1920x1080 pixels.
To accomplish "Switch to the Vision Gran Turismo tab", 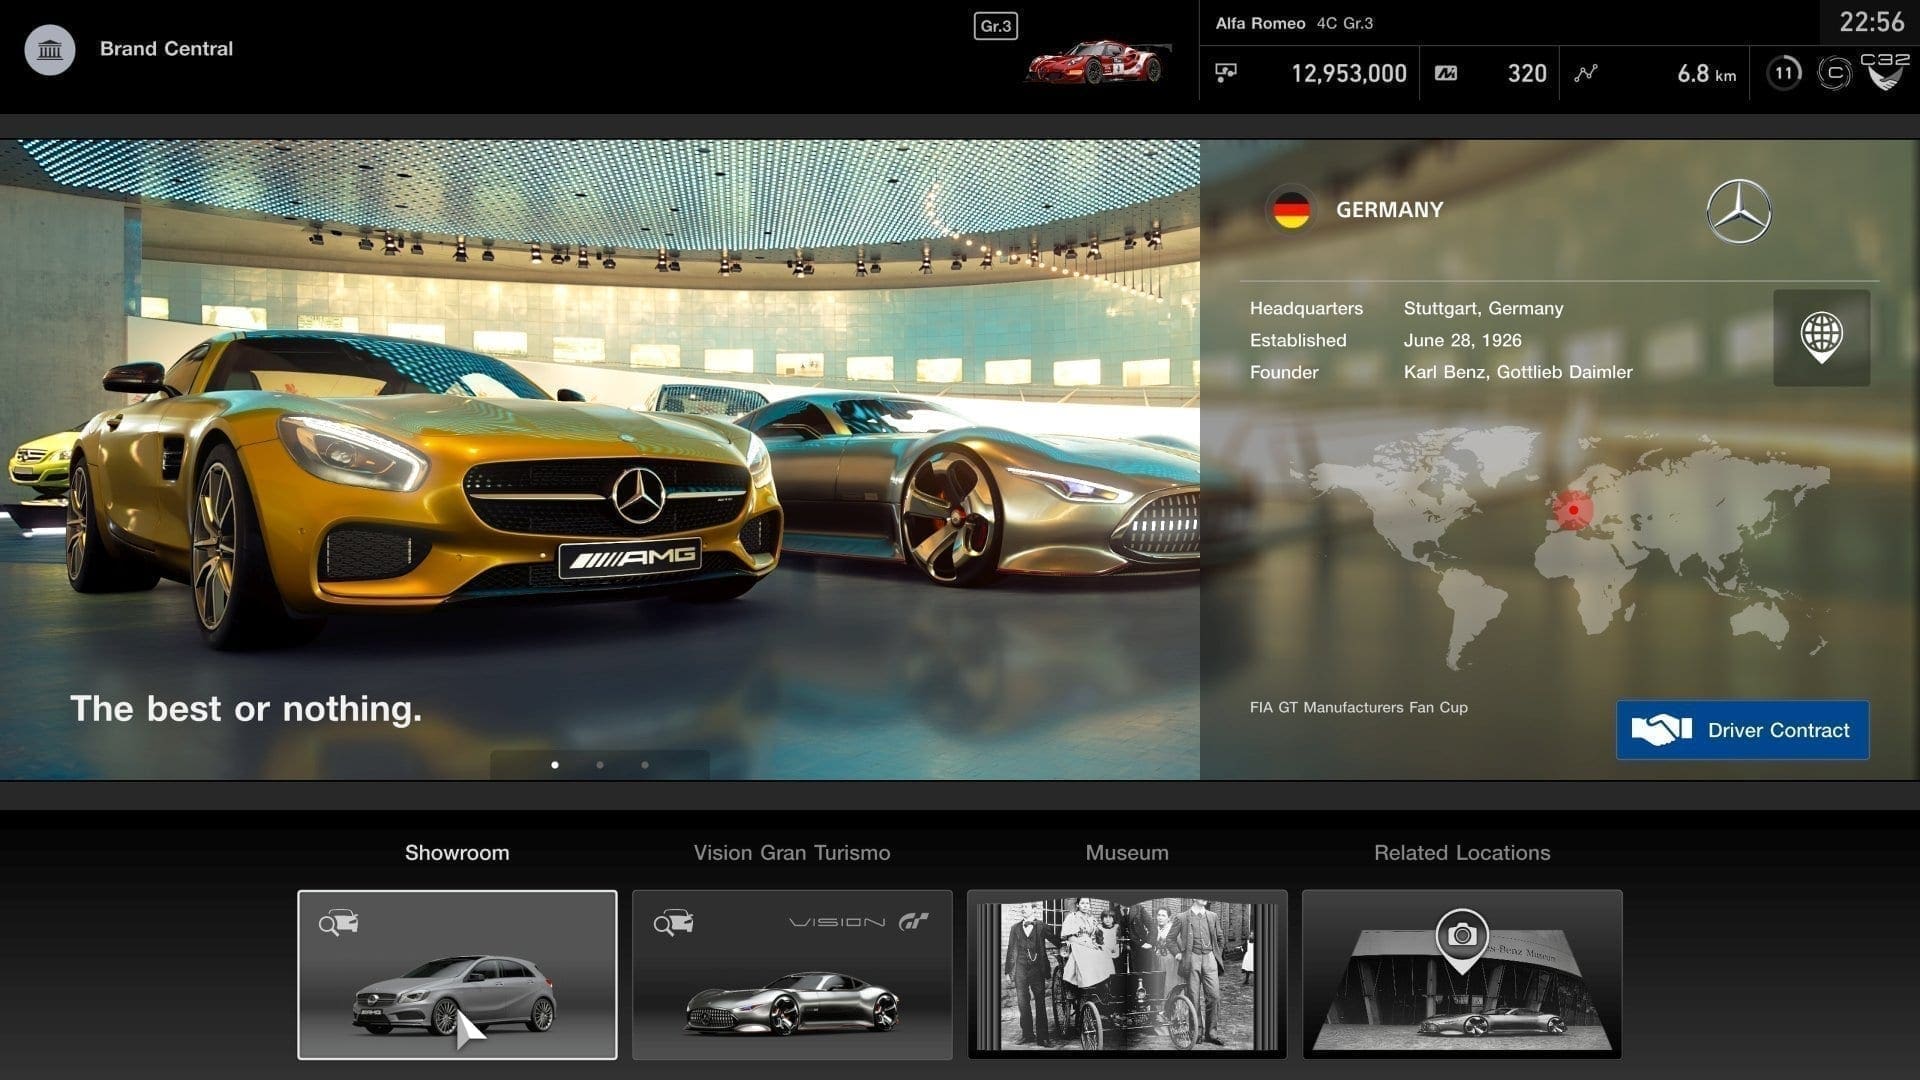I will pos(791,853).
